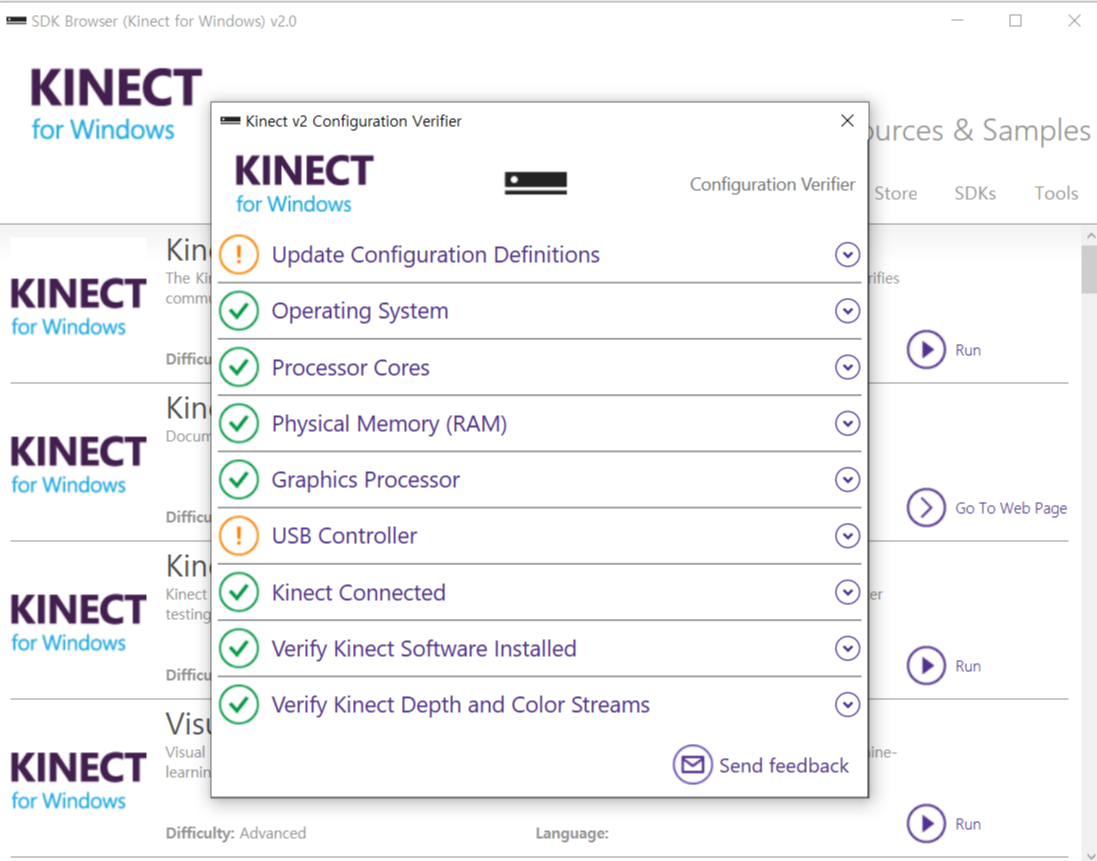The width and height of the screenshot is (1097, 861).
Task: Expand the Verify Kinect Depth and Color Streams chevron
Action: point(847,705)
